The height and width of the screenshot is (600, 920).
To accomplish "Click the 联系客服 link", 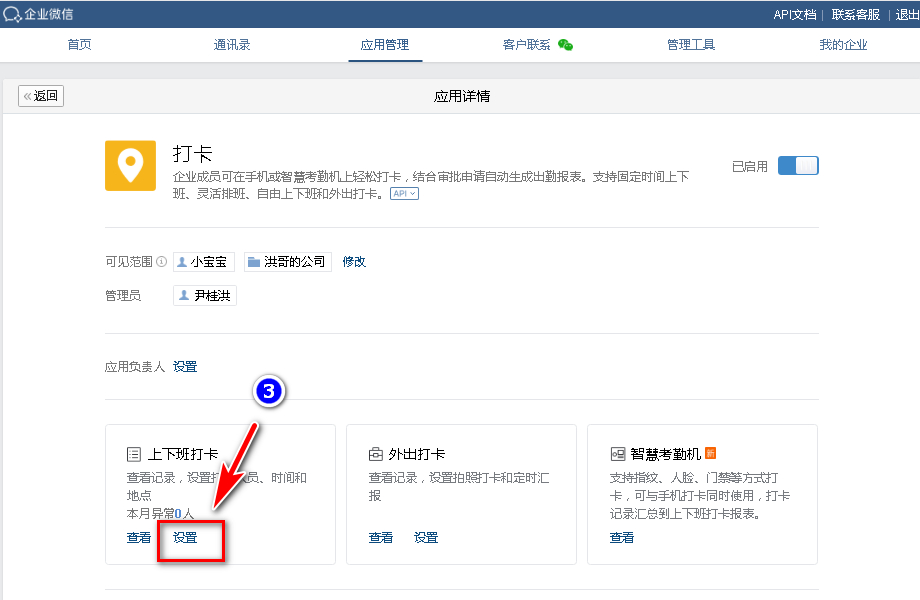I will coord(855,15).
